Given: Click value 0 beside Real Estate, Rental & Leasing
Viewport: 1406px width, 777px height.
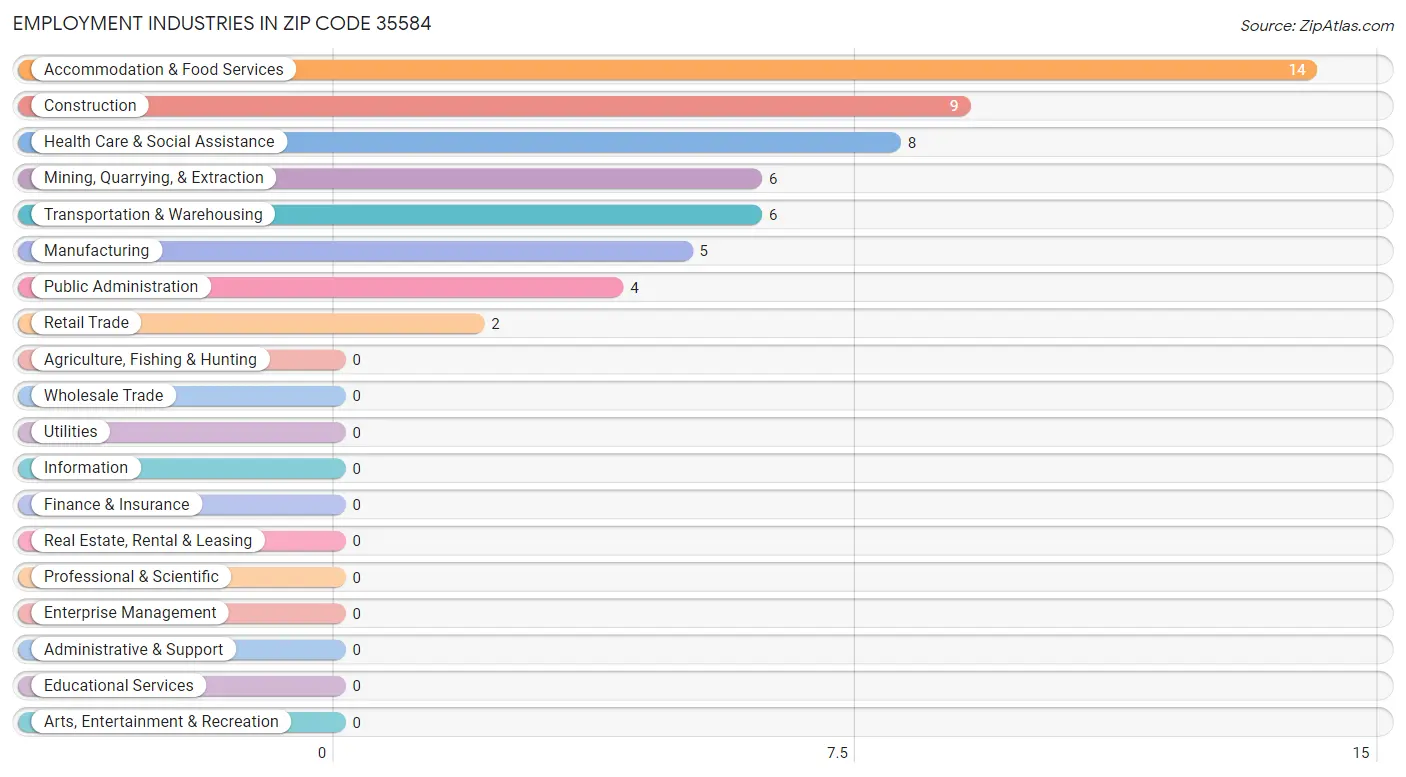Looking at the screenshot, I should point(357,541).
